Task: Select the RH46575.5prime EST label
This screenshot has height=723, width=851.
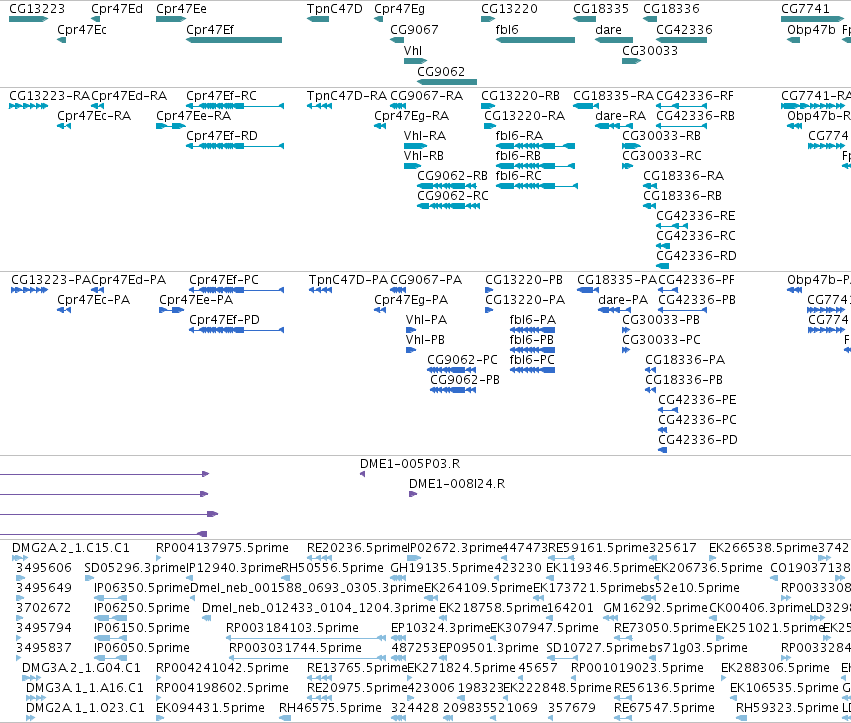Action: (x=331, y=708)
